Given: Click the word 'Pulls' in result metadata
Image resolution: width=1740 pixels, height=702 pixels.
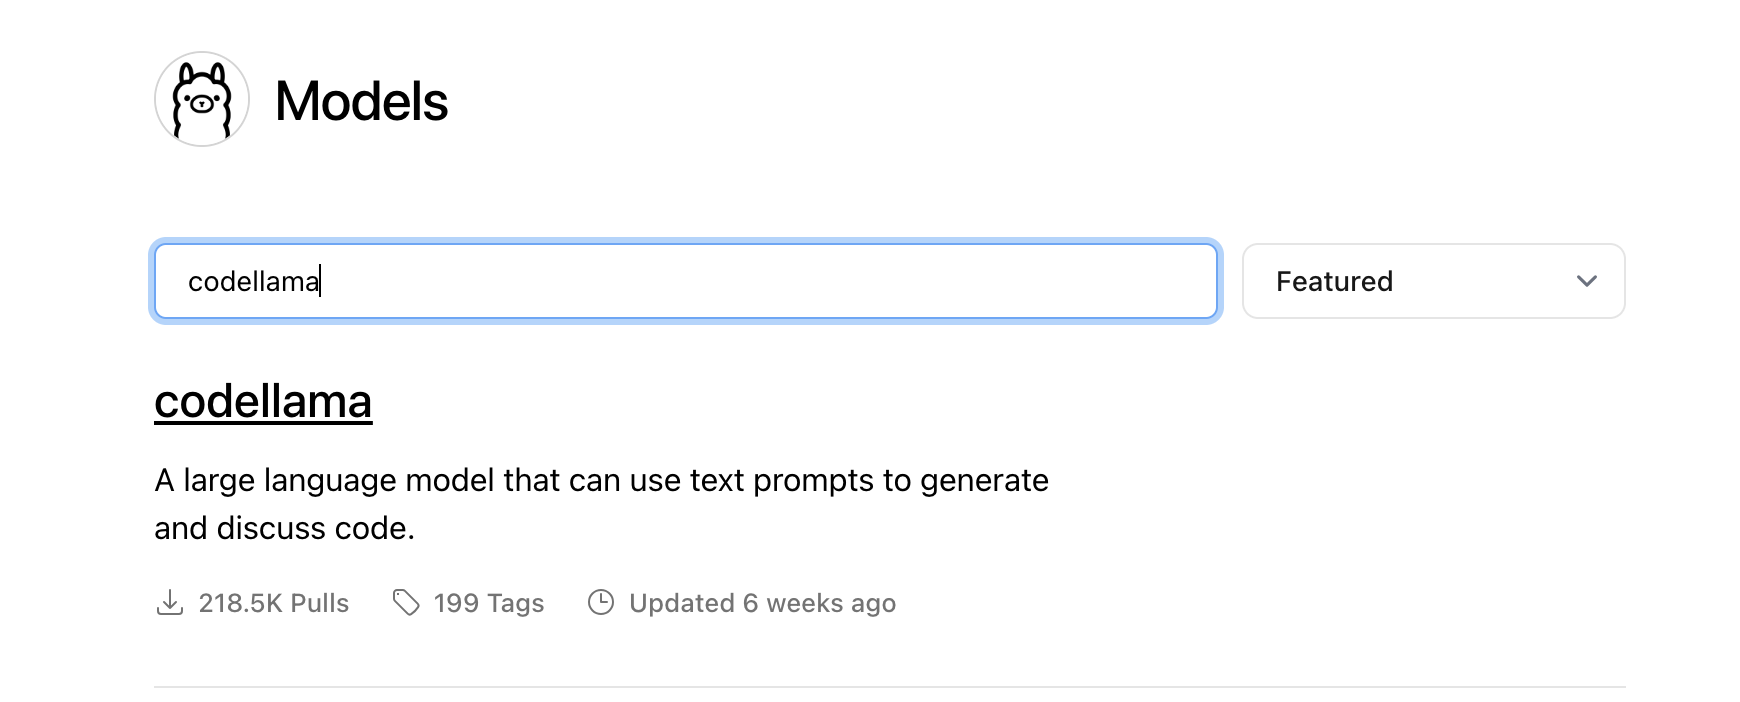Looking at the screenshot, I should [x=320, y=603].
